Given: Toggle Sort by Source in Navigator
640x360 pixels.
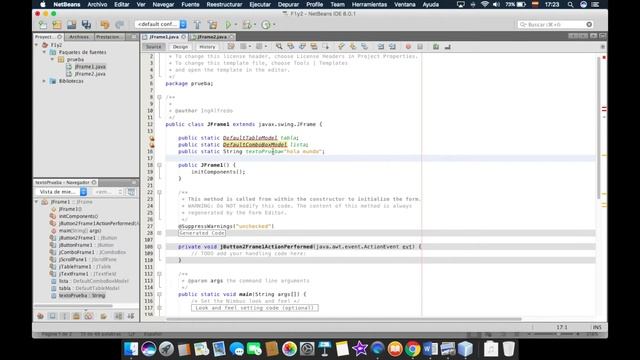Looking at the screenshot, I should (131, 316).
